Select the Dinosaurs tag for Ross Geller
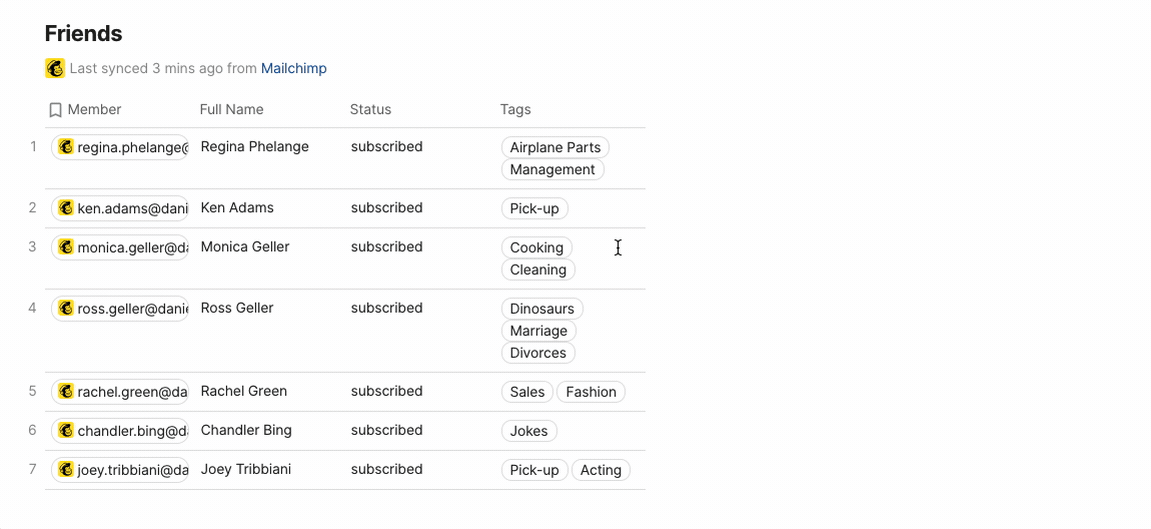This screenshot has height=529, width=1151. pyautogui.click(x=542, y=309)
